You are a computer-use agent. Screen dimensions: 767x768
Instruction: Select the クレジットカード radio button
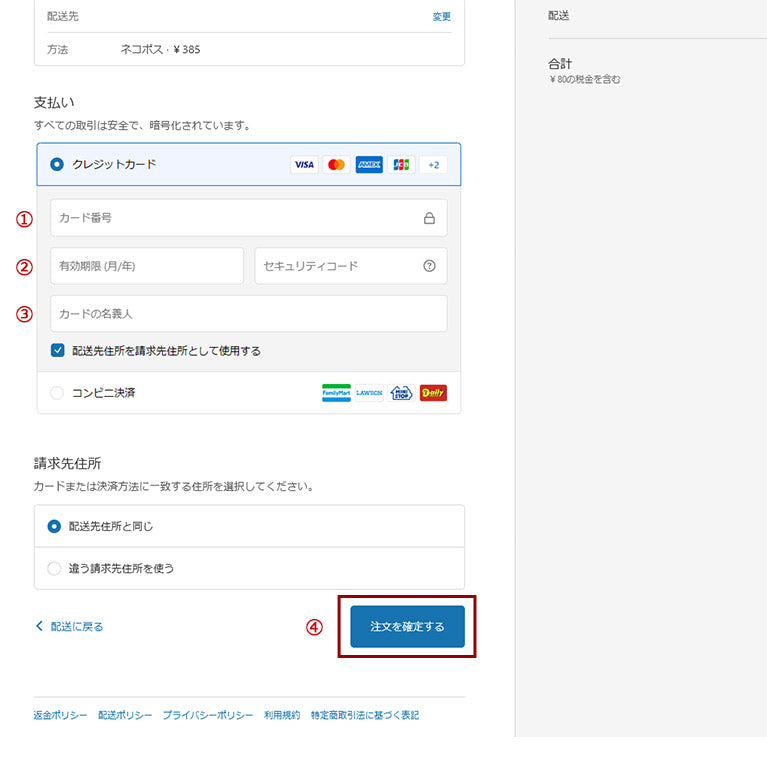pos(57,164)
